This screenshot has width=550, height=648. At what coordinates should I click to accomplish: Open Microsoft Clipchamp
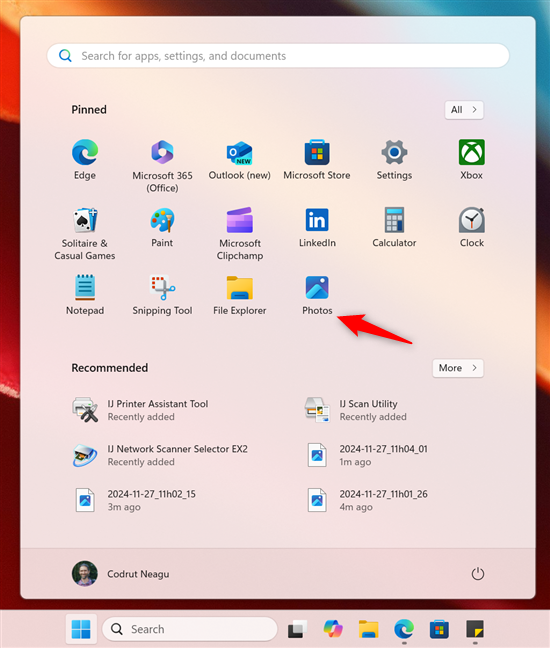coord(240,234)
